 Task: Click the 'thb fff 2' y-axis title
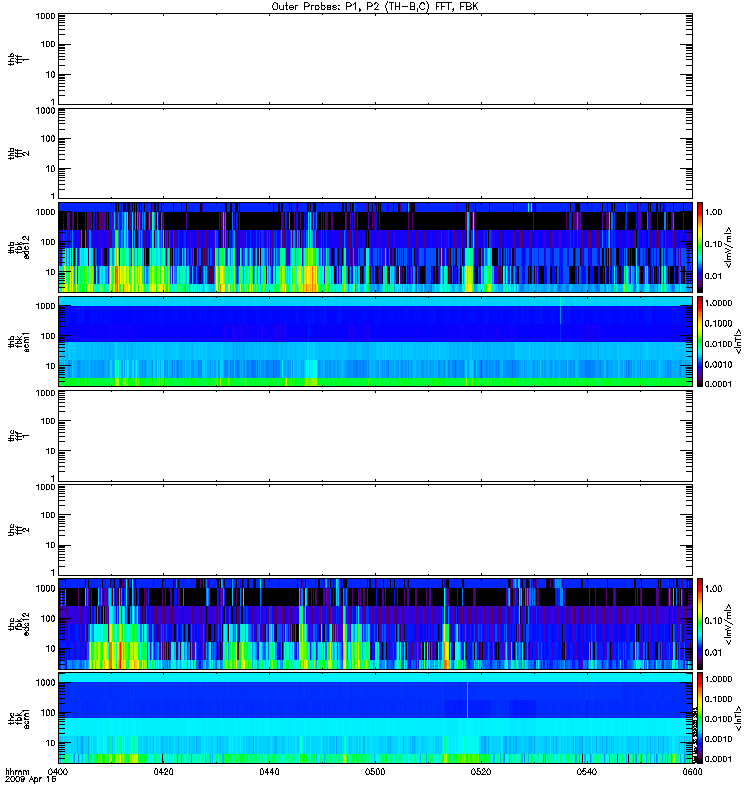(18, 153)
